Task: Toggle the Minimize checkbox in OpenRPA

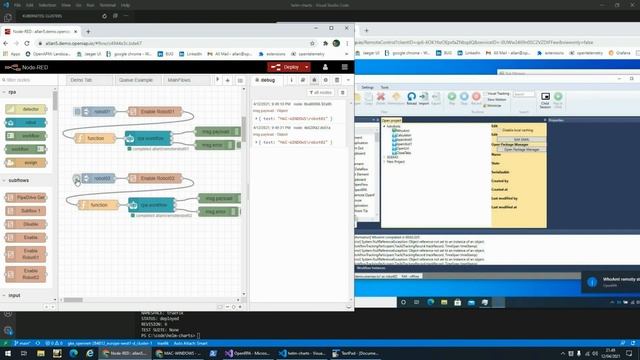Action: coord(485,106)
